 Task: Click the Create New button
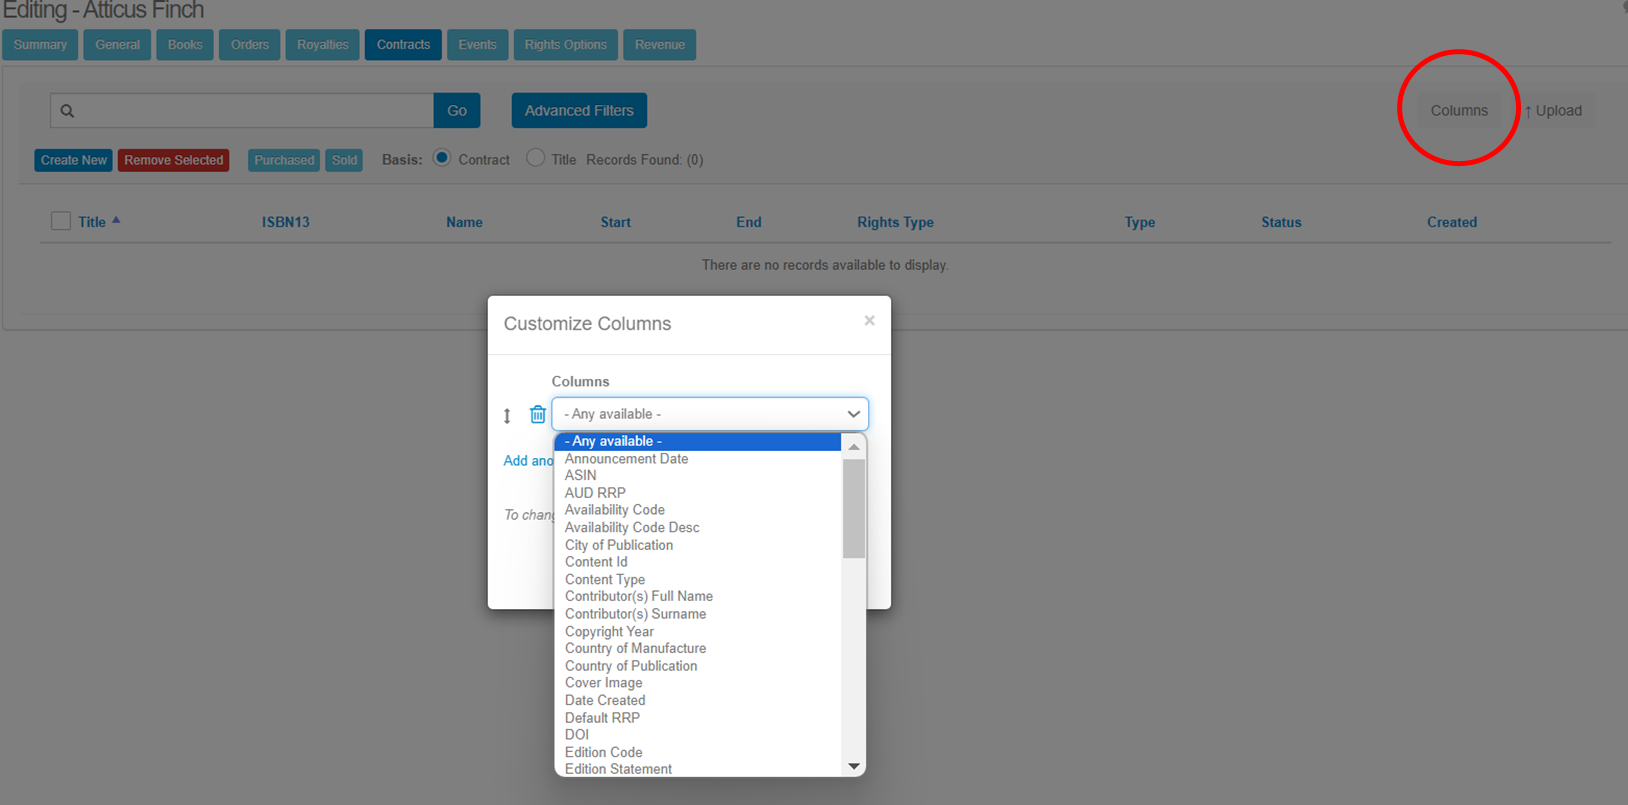click(x=73, y=160)
